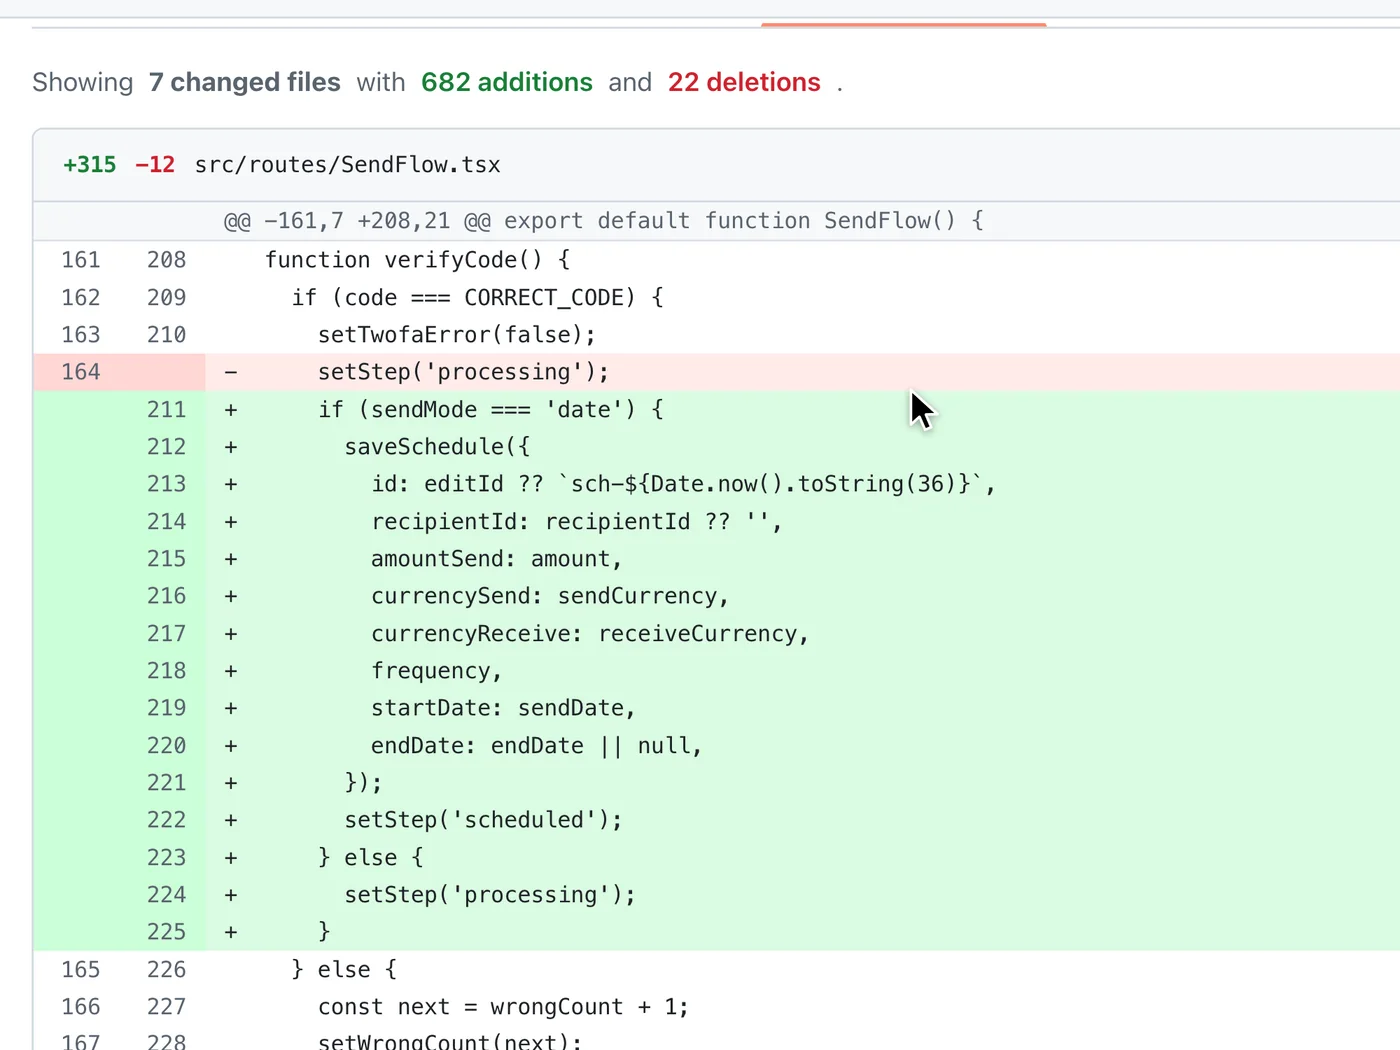This screenshot has height=1050, width=1400.
Task: Open the src/routes/SendFlow.tsx file header link
Action: (348, 165)
